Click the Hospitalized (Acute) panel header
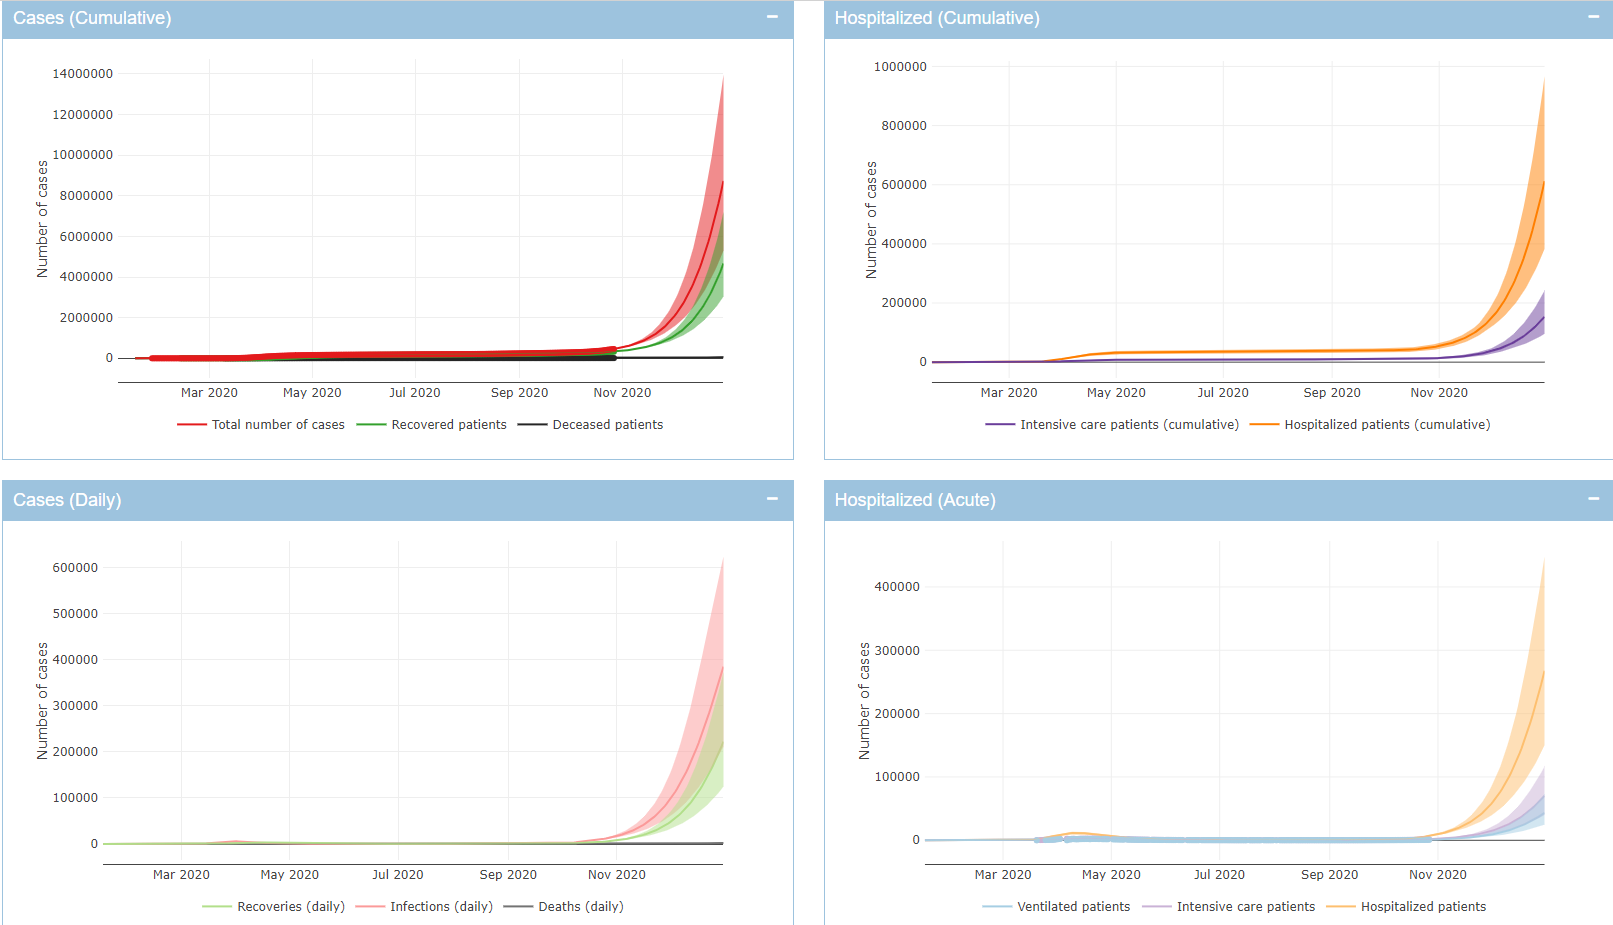Viewport: 1613px width, 925px height. click(915, 500)
